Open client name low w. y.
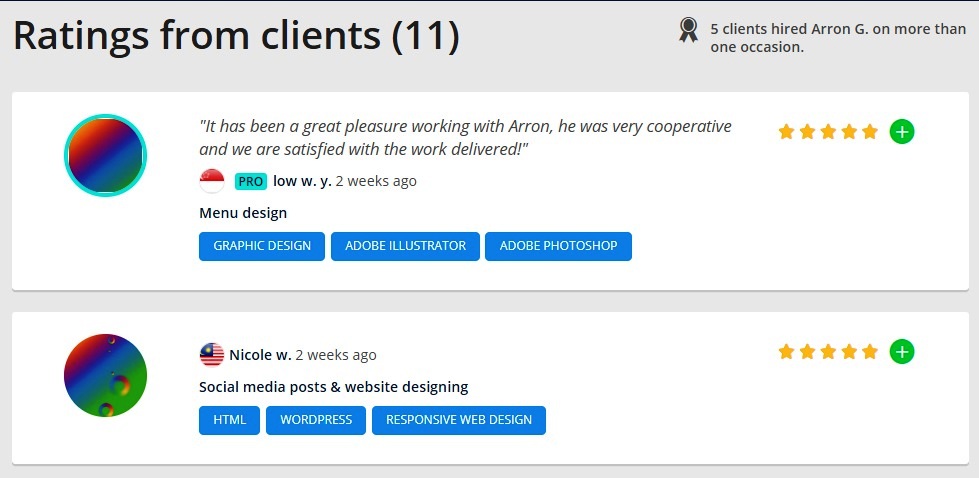This screenshot has height=478, width=979. 302,181
